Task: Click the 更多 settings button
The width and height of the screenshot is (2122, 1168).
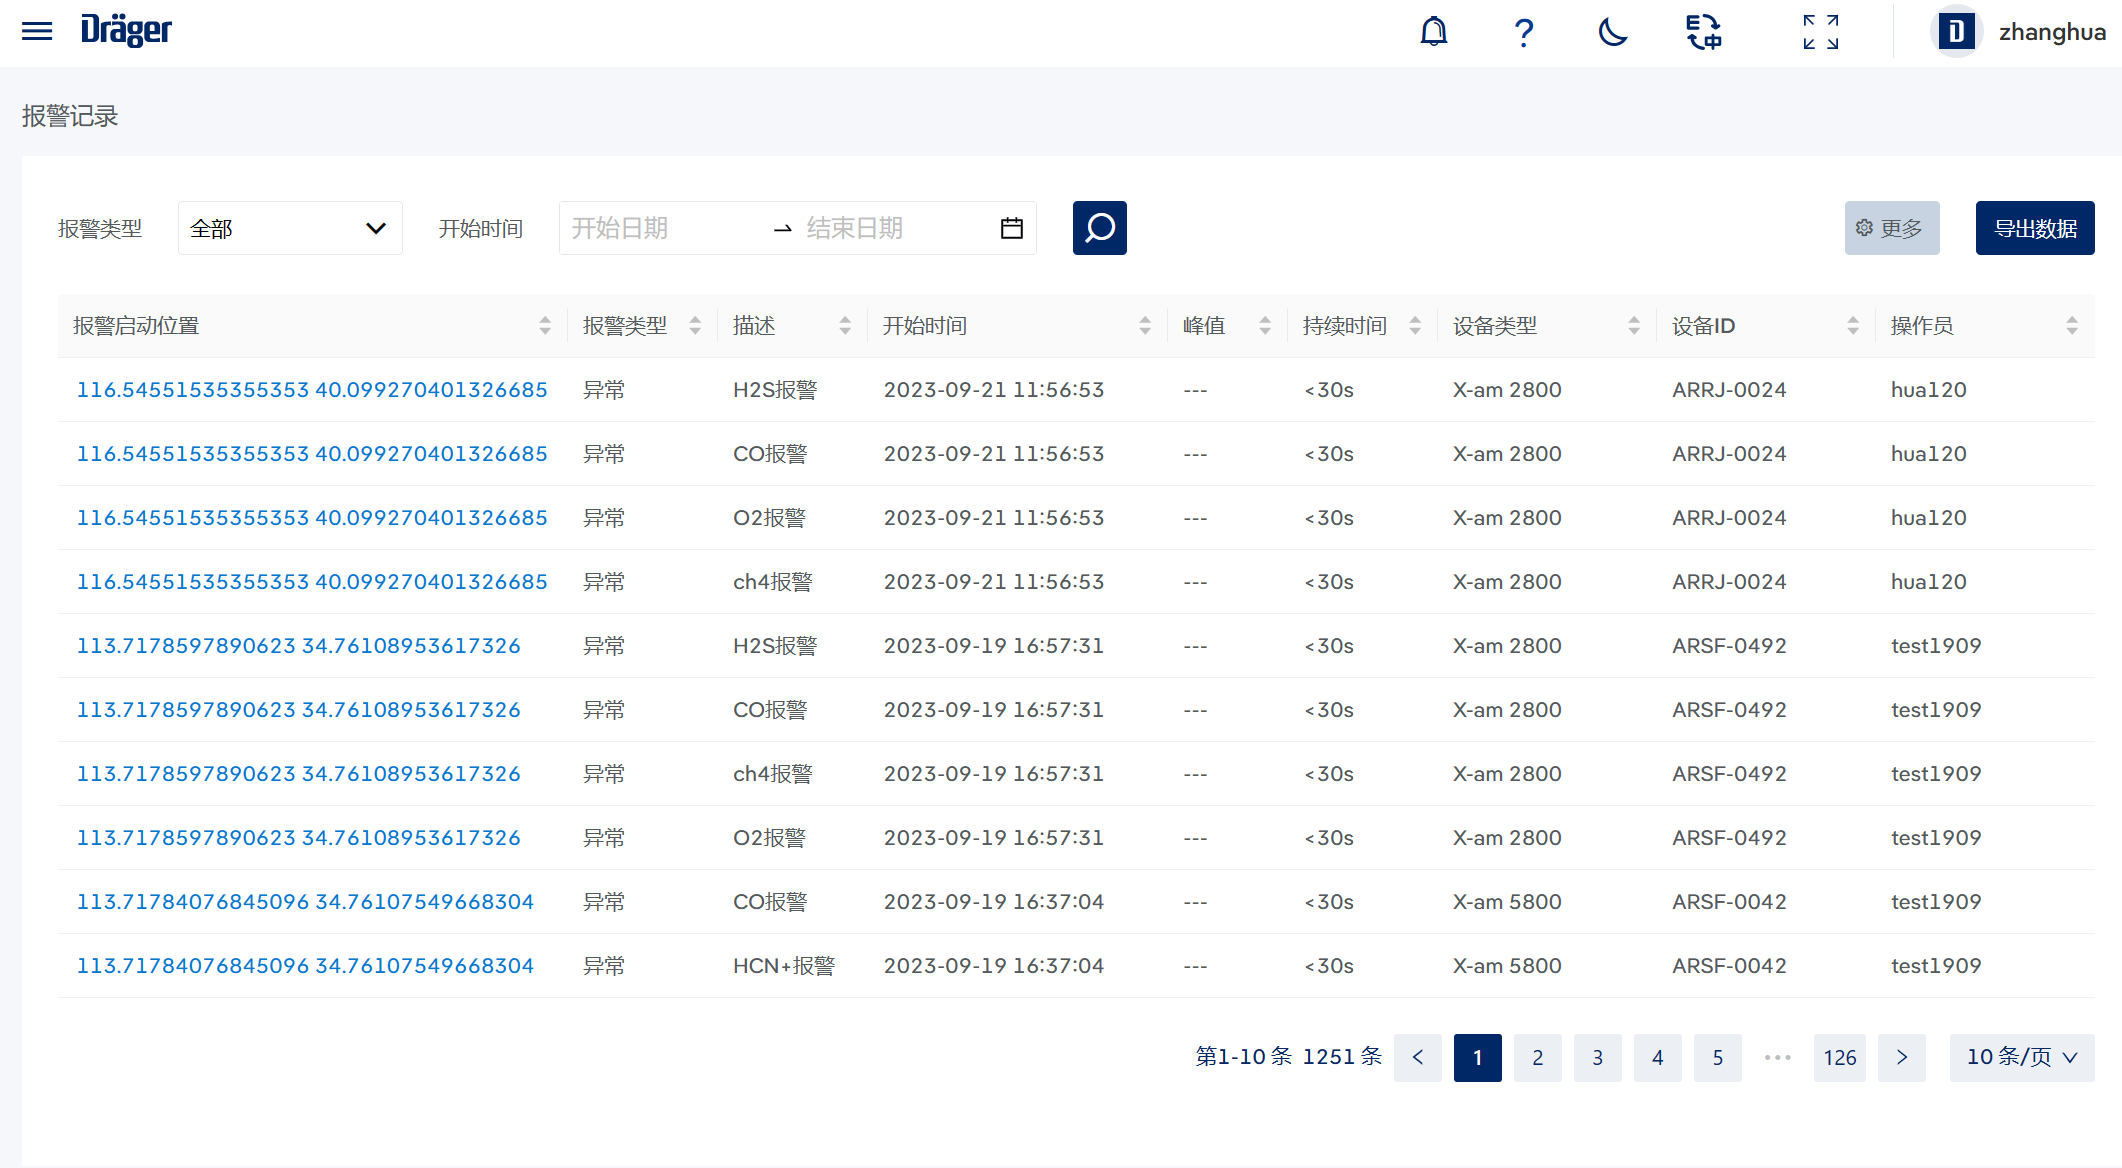Action: coord(1891,228)
